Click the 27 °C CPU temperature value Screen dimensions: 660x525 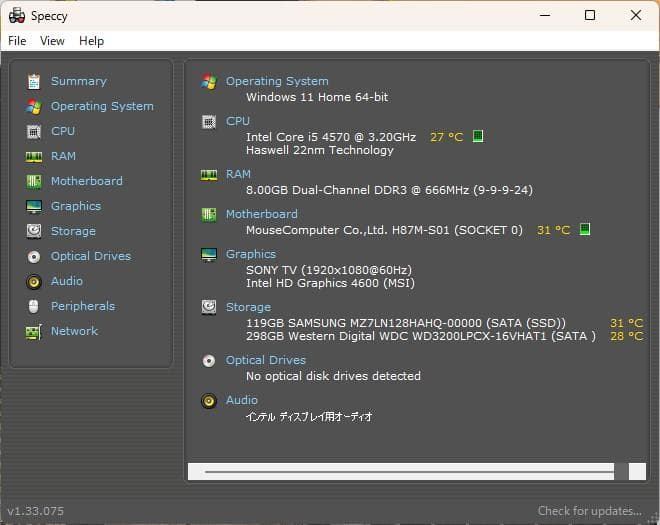(x=447, y=137)
